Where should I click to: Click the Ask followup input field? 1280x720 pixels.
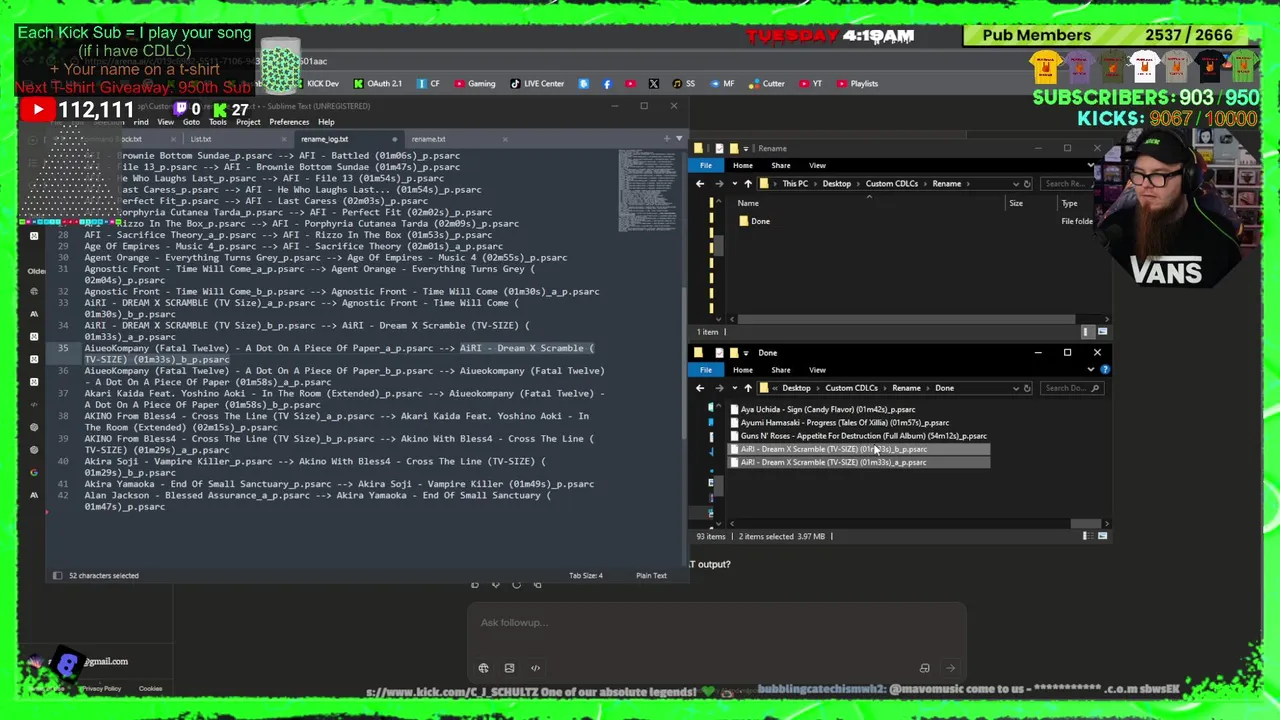[x=715, y=623]
